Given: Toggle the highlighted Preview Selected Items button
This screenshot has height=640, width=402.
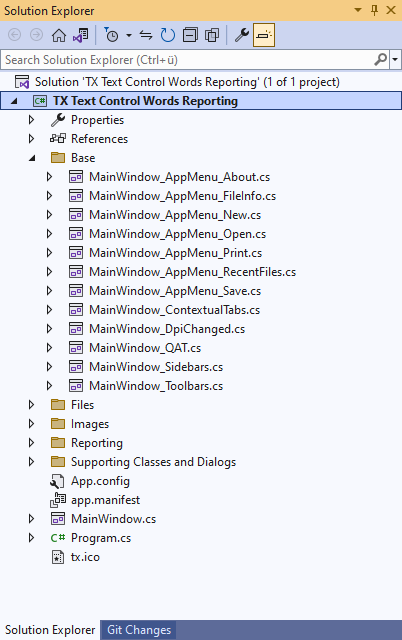Looking at the screenshot, I should tap(264, 35).
